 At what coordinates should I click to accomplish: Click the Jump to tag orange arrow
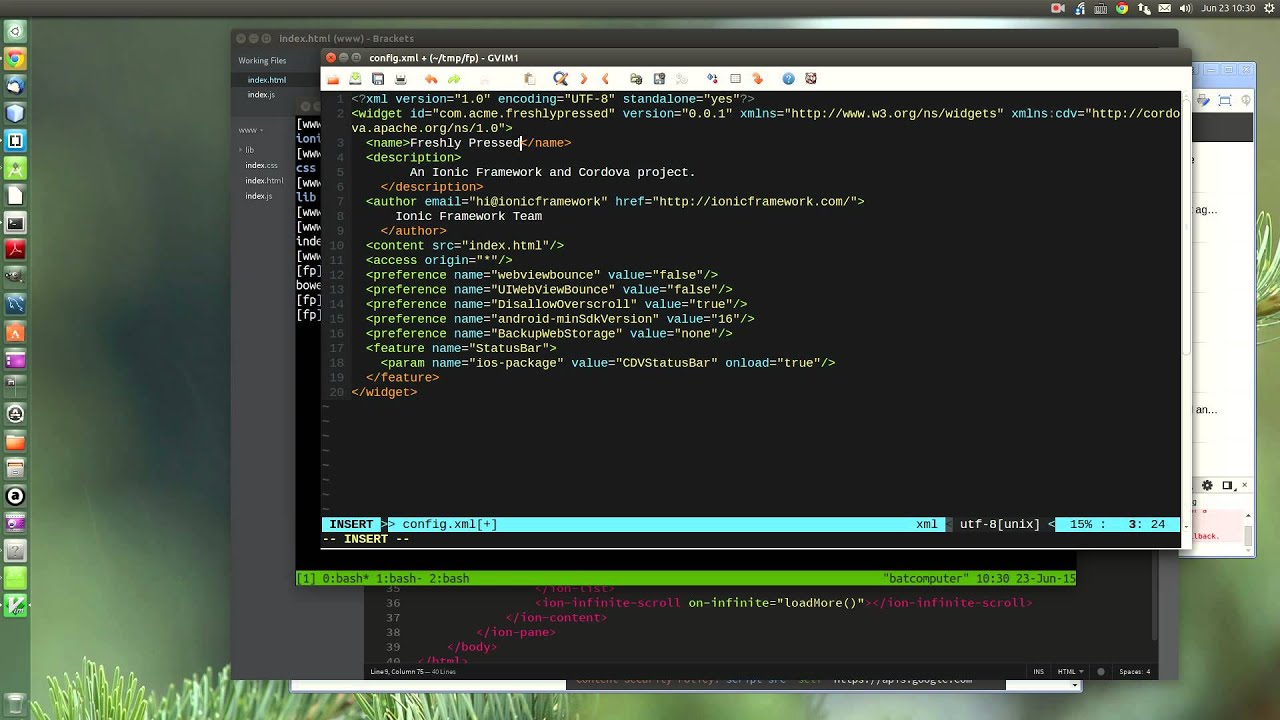[758, 79]
